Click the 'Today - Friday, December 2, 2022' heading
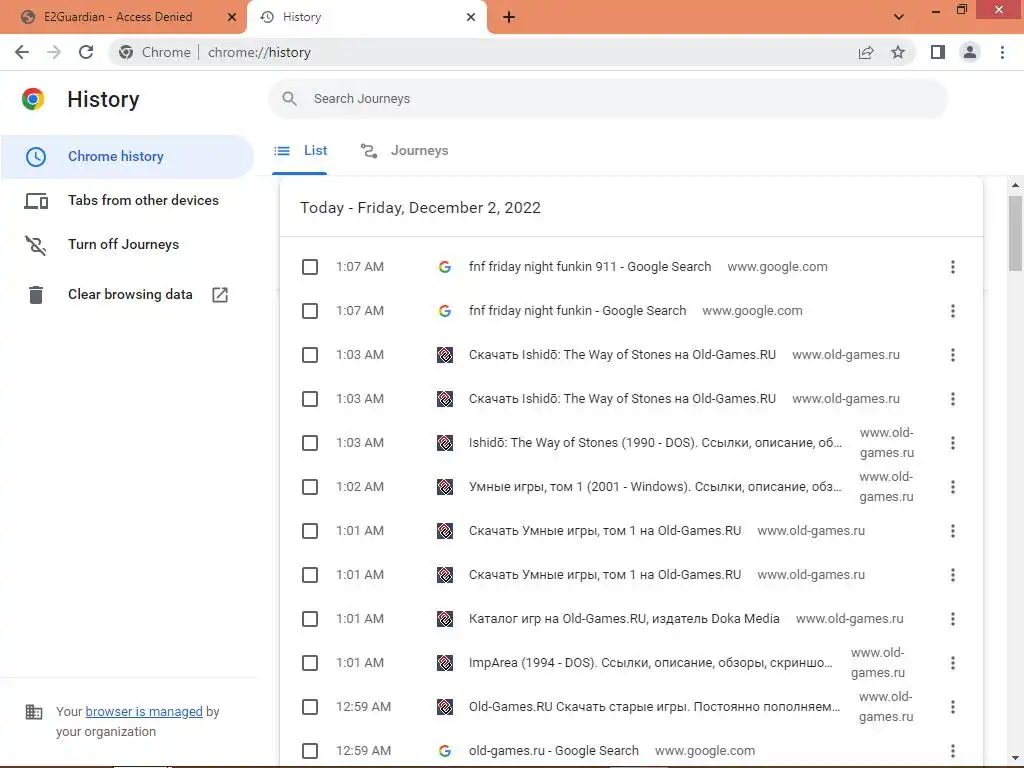Viewport: 1024px width, 768px height. [x=420, y=208]
